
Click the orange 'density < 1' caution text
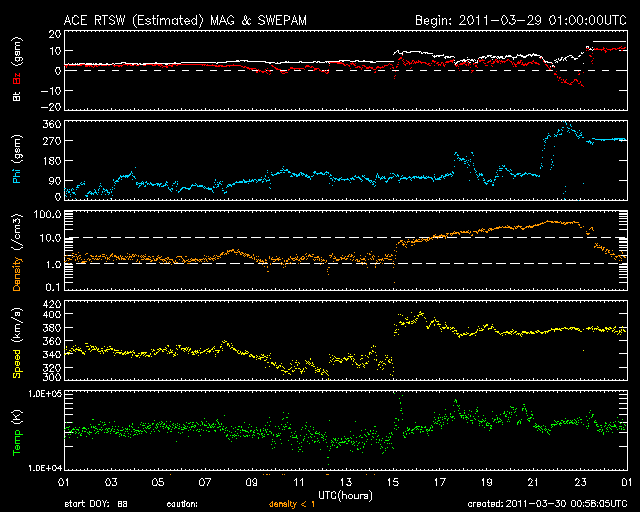pyautogui.click(x=292, y=505)
